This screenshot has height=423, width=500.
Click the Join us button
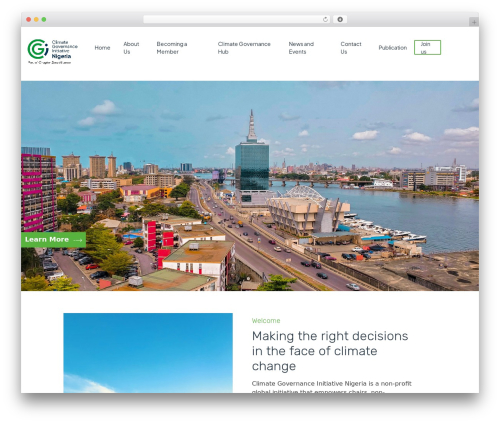click(427, 47)
